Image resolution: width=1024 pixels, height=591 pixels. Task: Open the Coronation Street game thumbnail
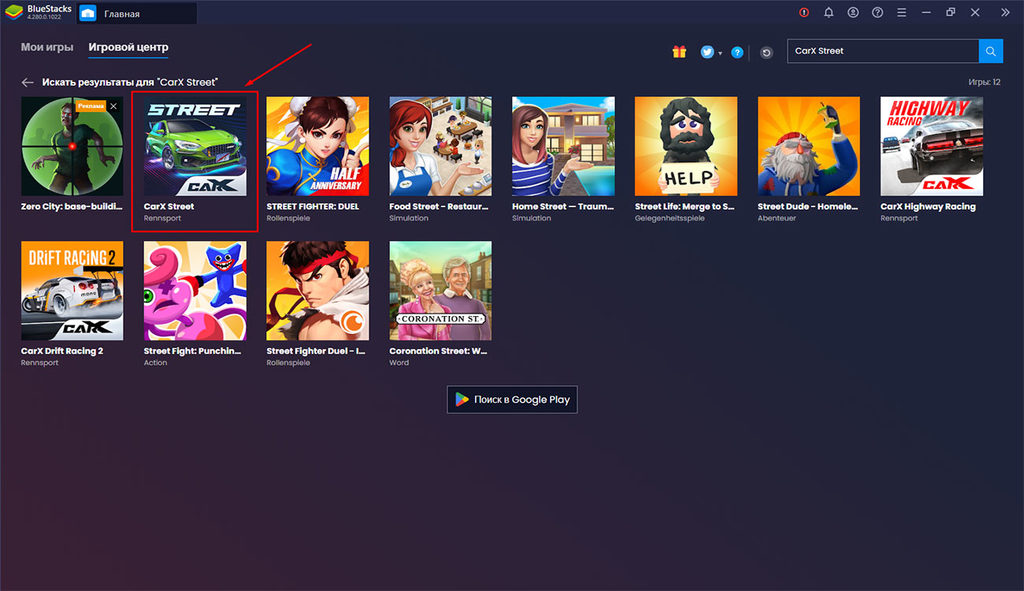(x=440, y=291)
